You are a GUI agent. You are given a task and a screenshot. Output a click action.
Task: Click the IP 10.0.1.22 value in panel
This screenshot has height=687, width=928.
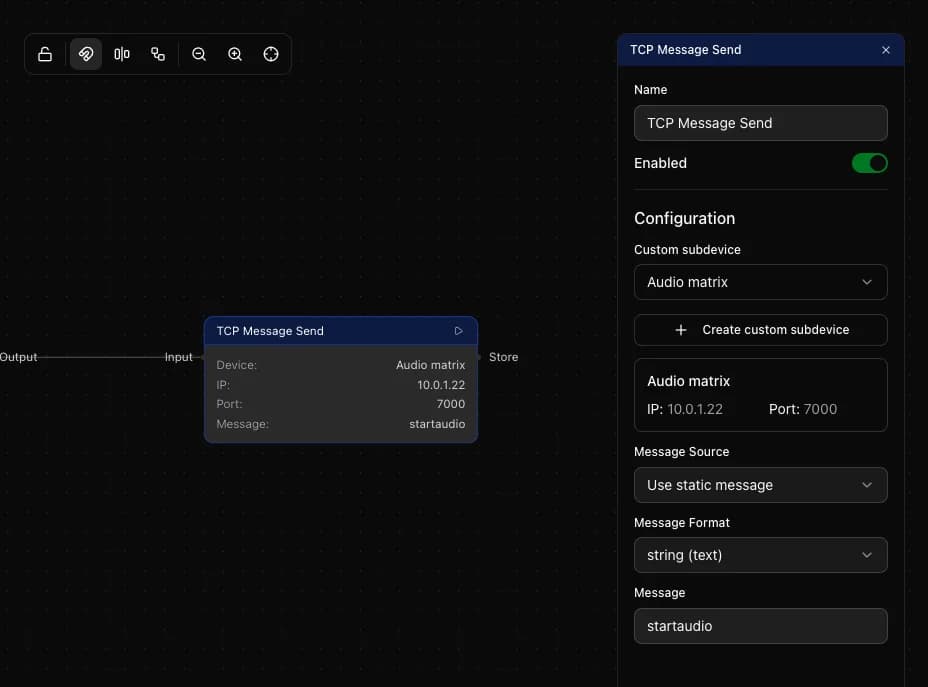tap(695, 409)
